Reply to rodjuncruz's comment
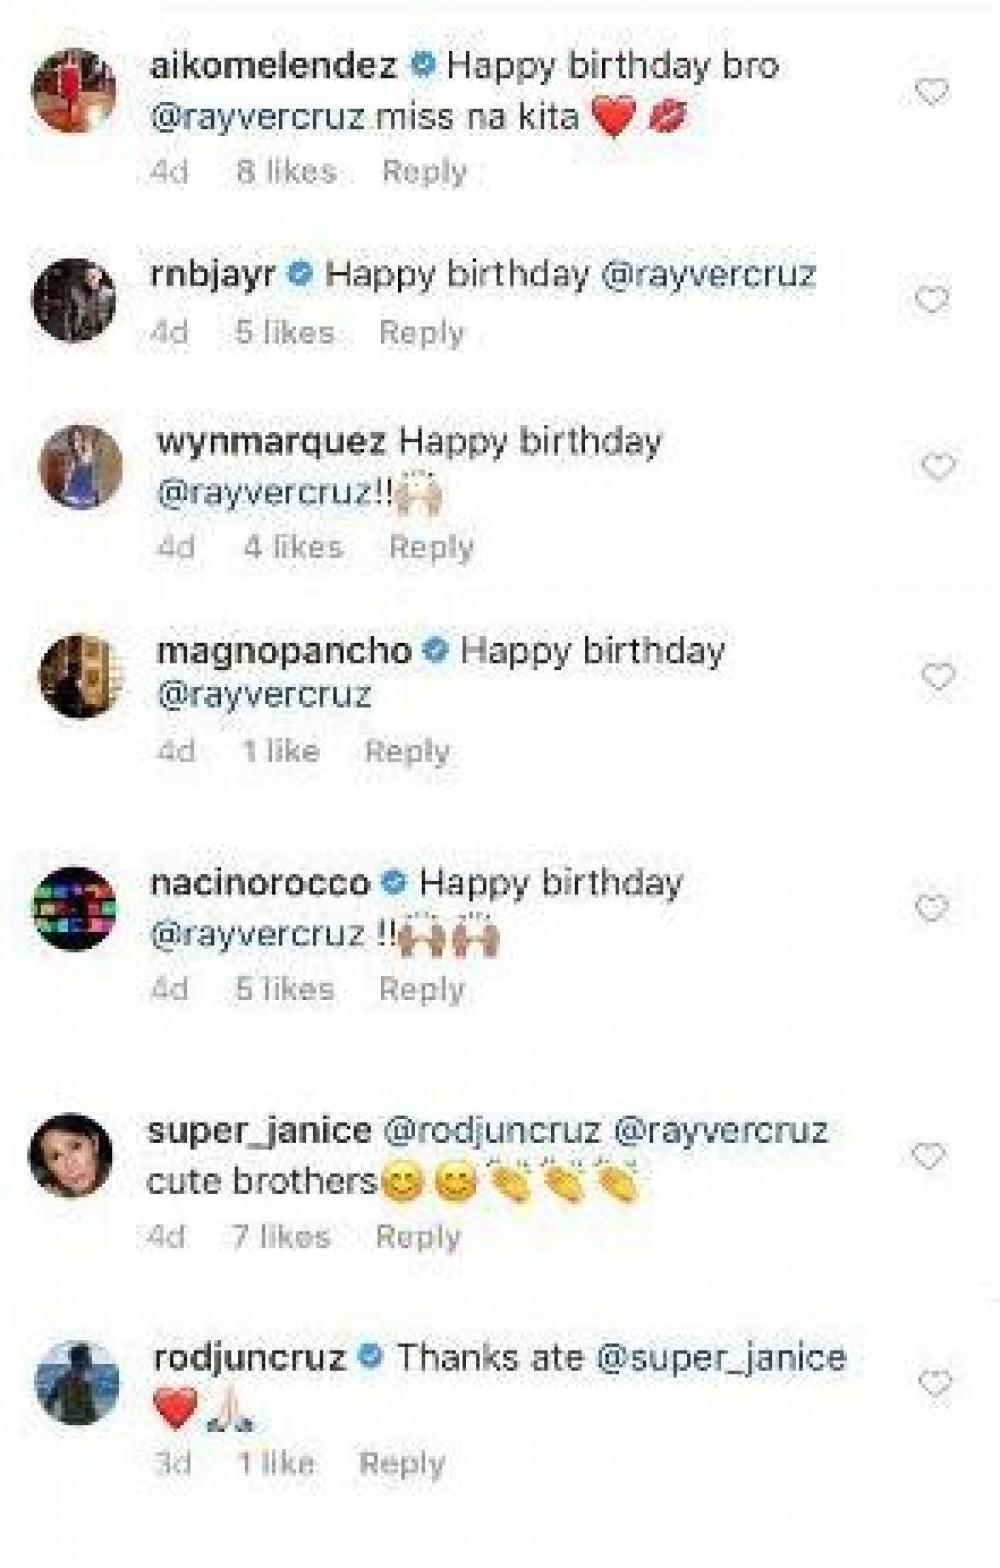This screenshot has width=1000, height=1568. pyautogui.click(x=402, y=1464)
